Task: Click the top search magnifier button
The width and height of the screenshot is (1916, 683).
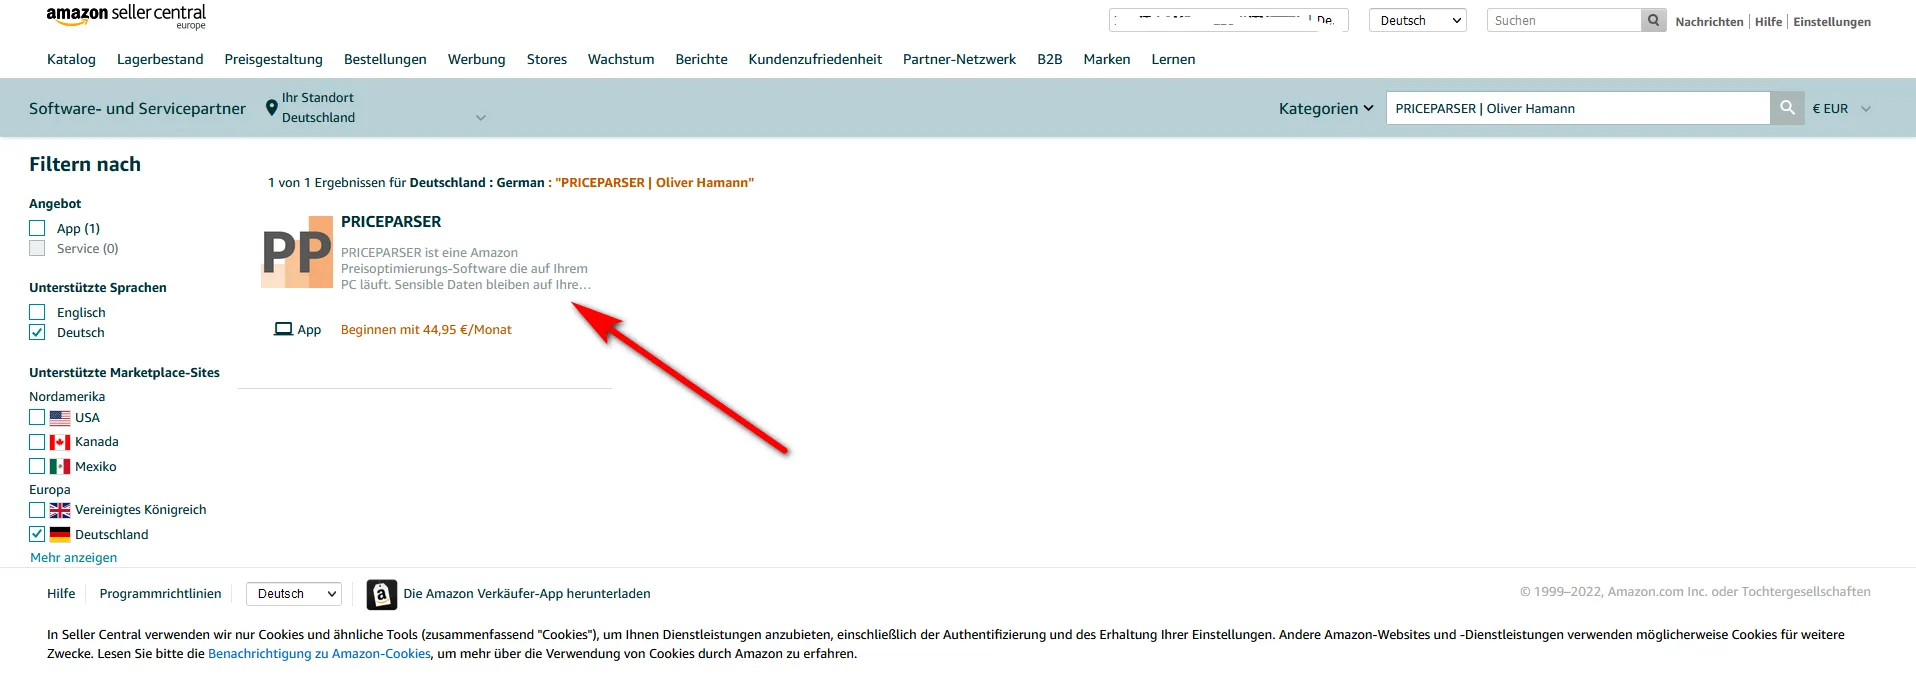Action: point(1654,20)
